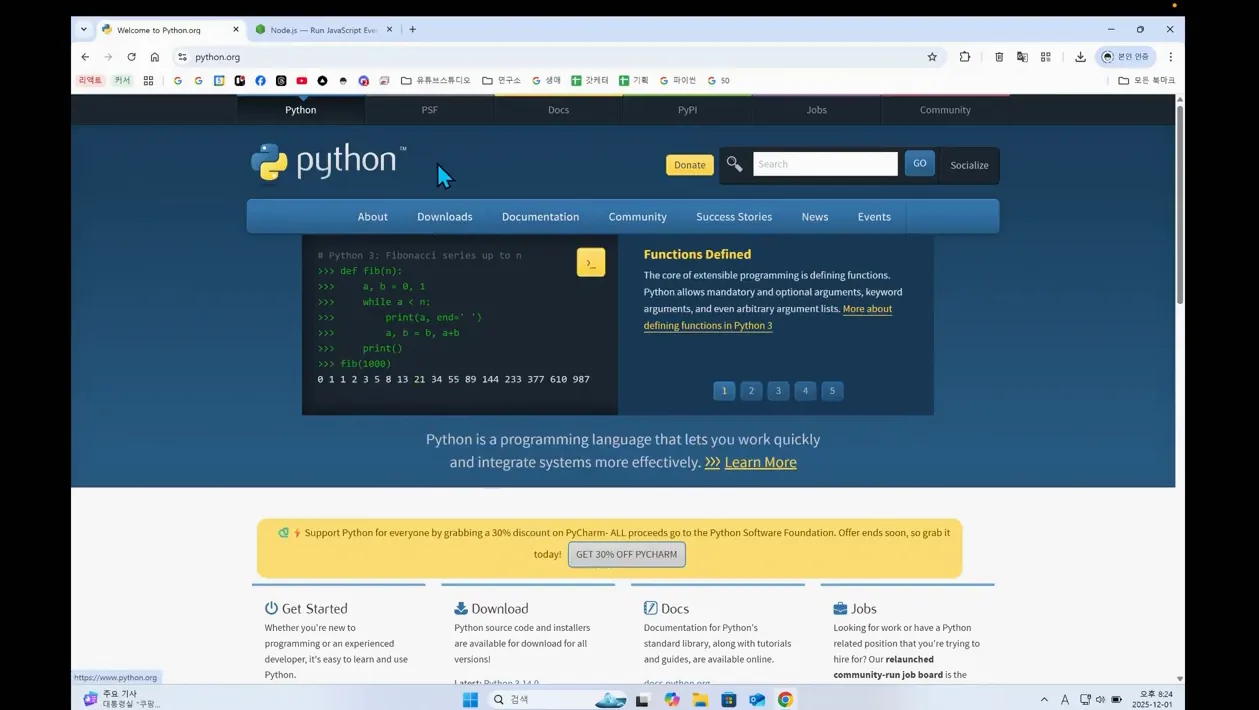Open the 유튜브스튜디오 bookmark folder
Image resolution: width=1259 pixels, height=710 pixels.
tap(435, 80)
